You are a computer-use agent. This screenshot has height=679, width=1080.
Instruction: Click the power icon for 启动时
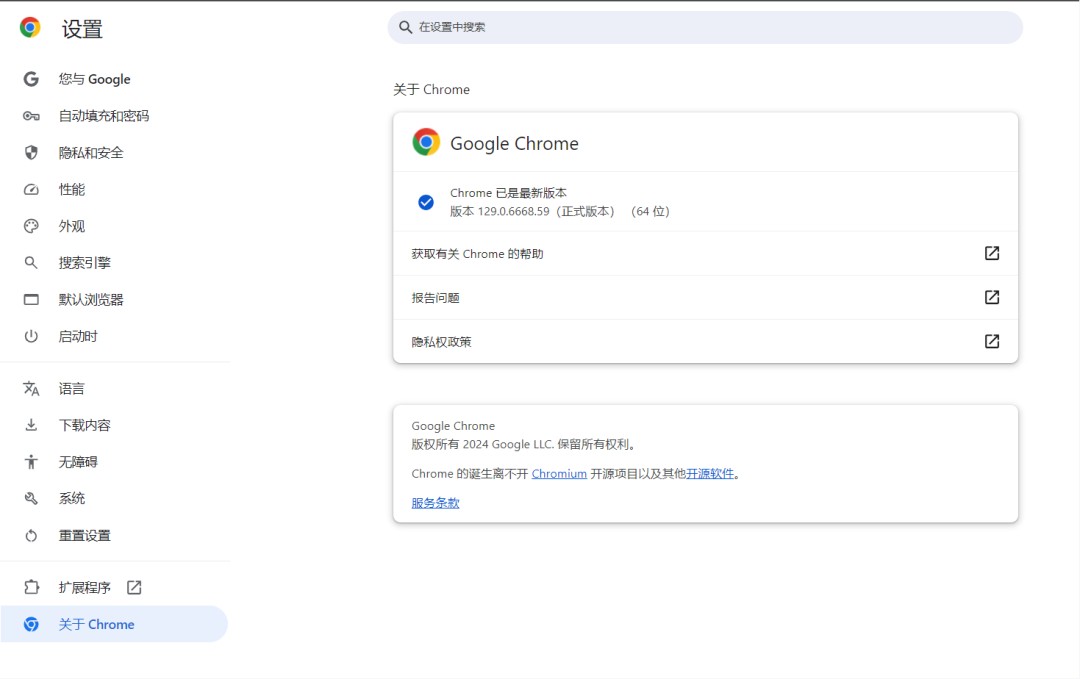(31, 336)
